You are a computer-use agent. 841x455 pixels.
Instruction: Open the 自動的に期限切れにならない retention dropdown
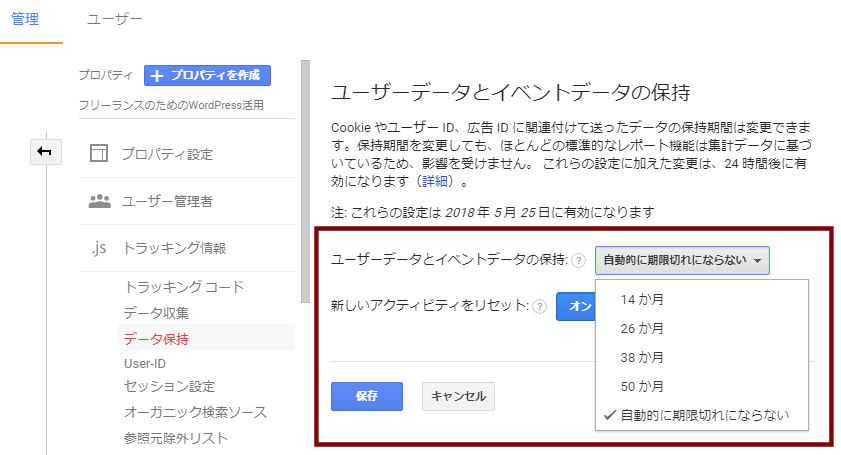[683, 261]
